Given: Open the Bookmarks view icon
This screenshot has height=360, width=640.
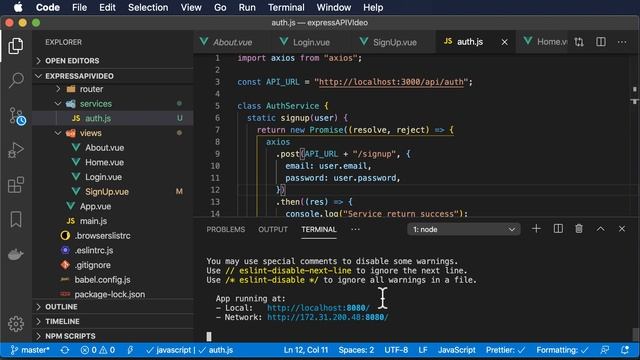Looking at the screenshot, I should [x=16, y=220].
